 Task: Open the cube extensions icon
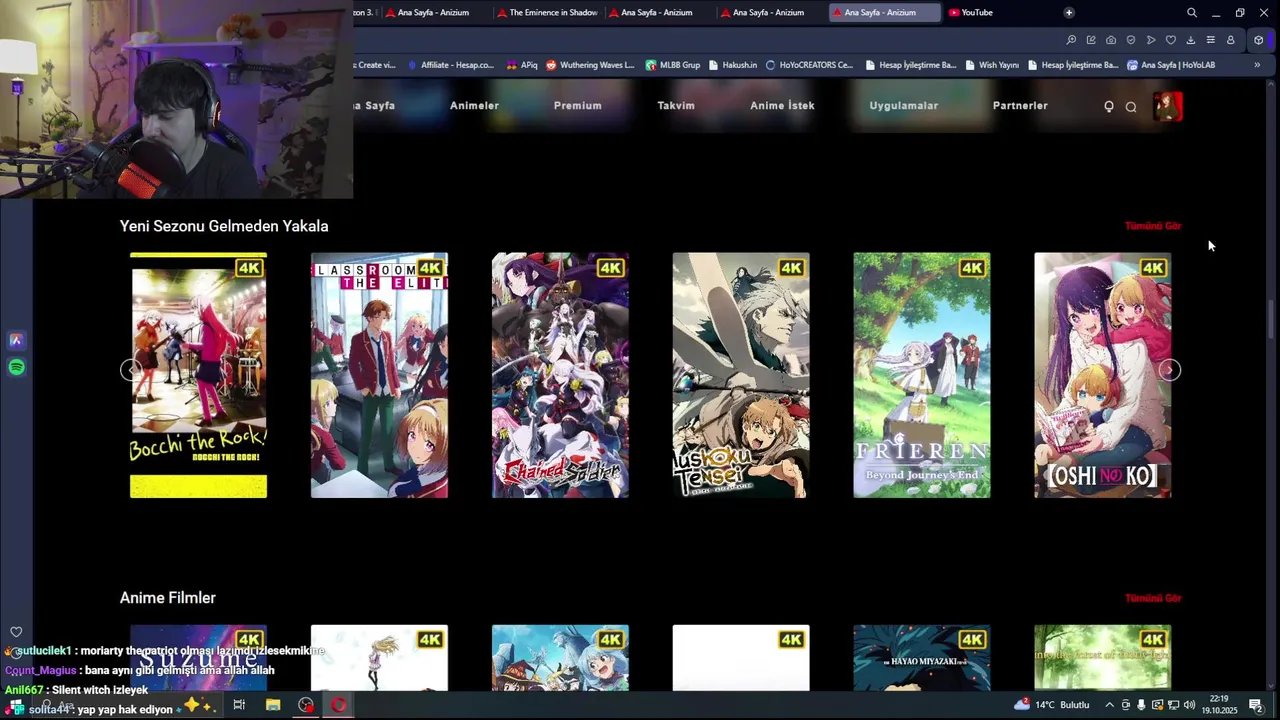click(x=1258, y=40)
